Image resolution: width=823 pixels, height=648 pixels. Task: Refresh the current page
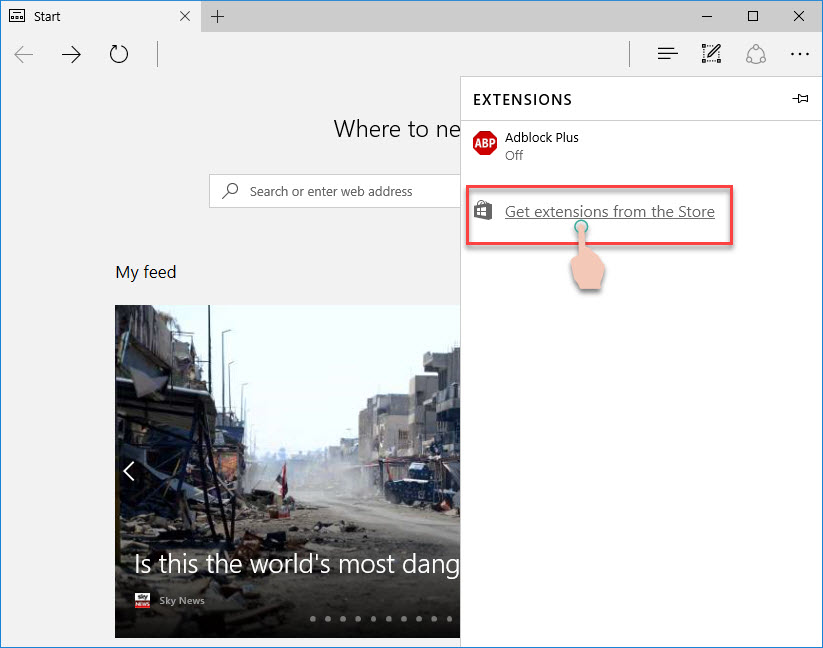119,54
